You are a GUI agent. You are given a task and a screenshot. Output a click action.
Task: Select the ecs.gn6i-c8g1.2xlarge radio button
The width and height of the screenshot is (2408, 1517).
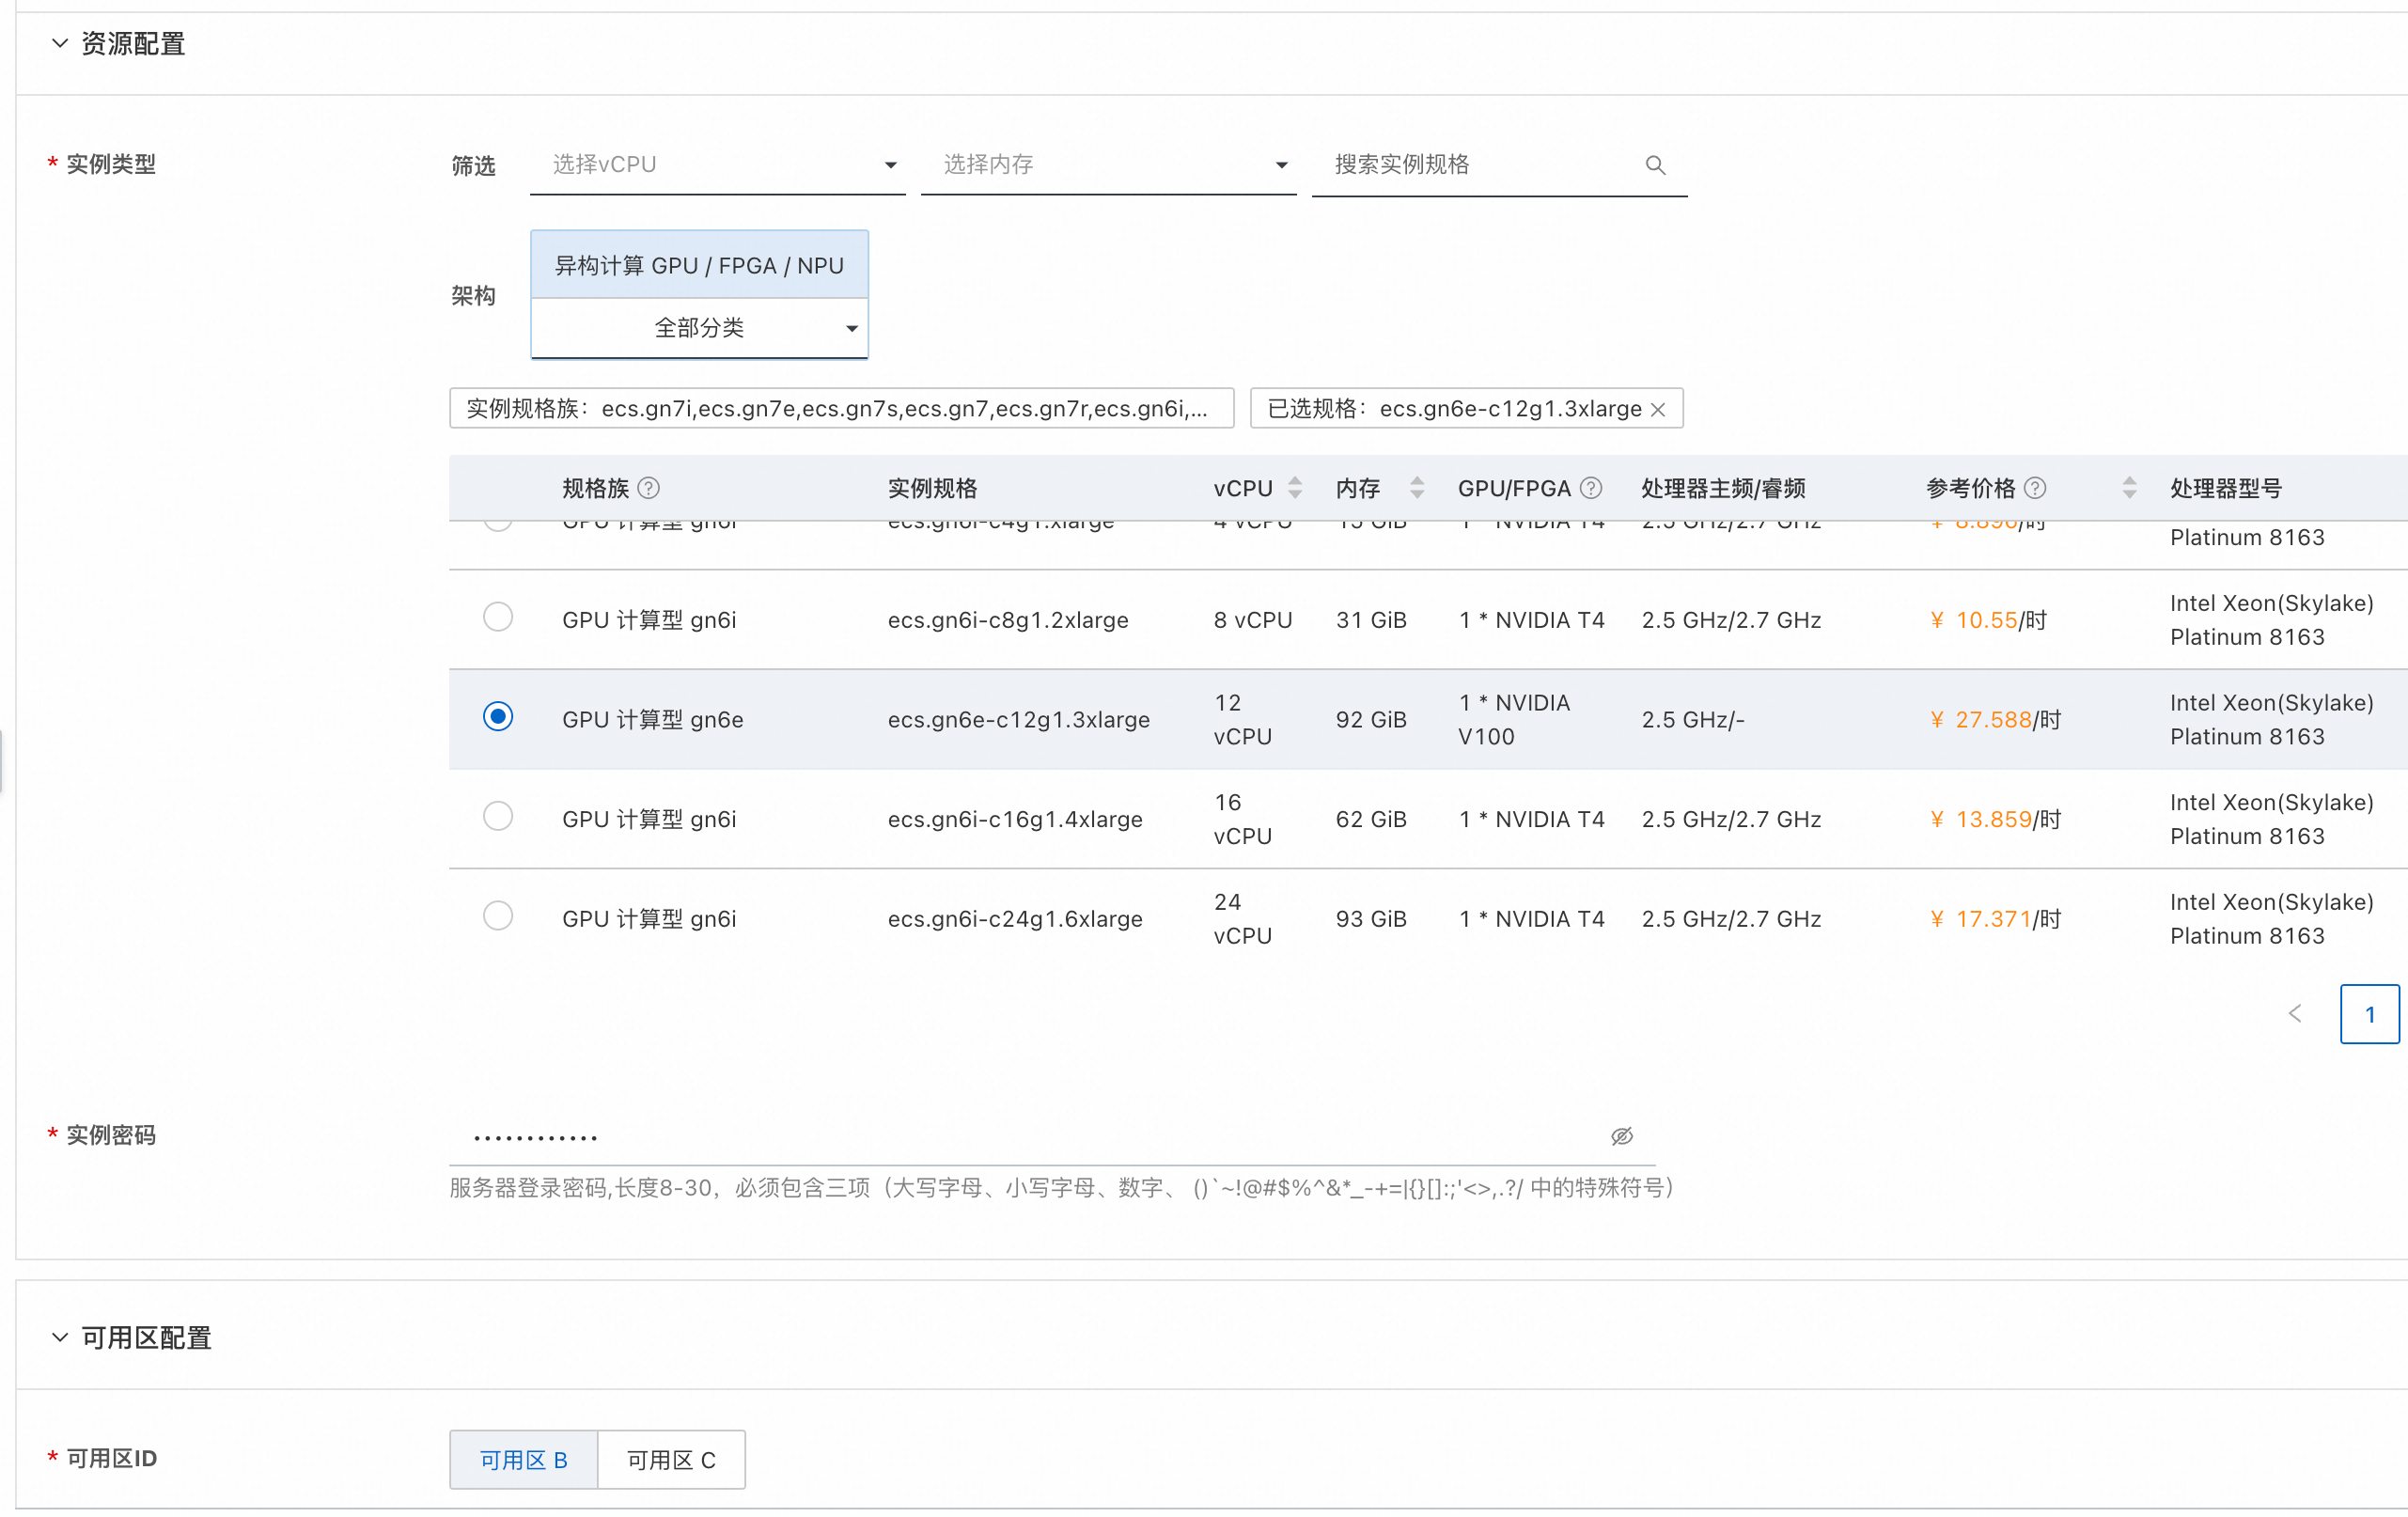498,618
